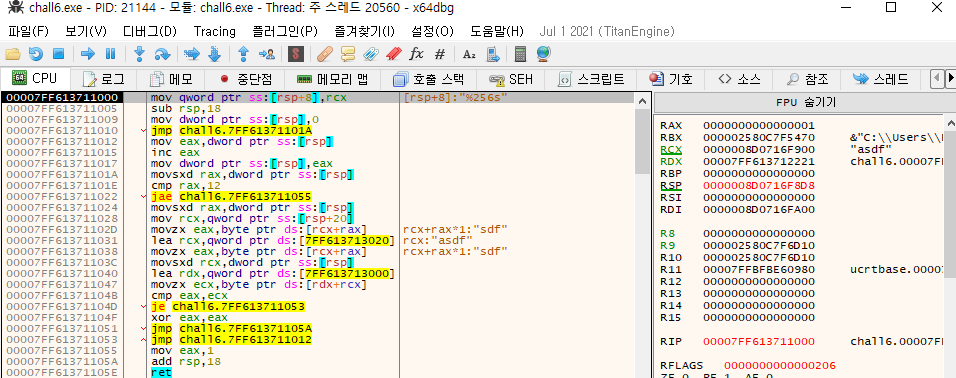
Task: Restart the debuggee with the restart icon
Action: pos(36,54)
